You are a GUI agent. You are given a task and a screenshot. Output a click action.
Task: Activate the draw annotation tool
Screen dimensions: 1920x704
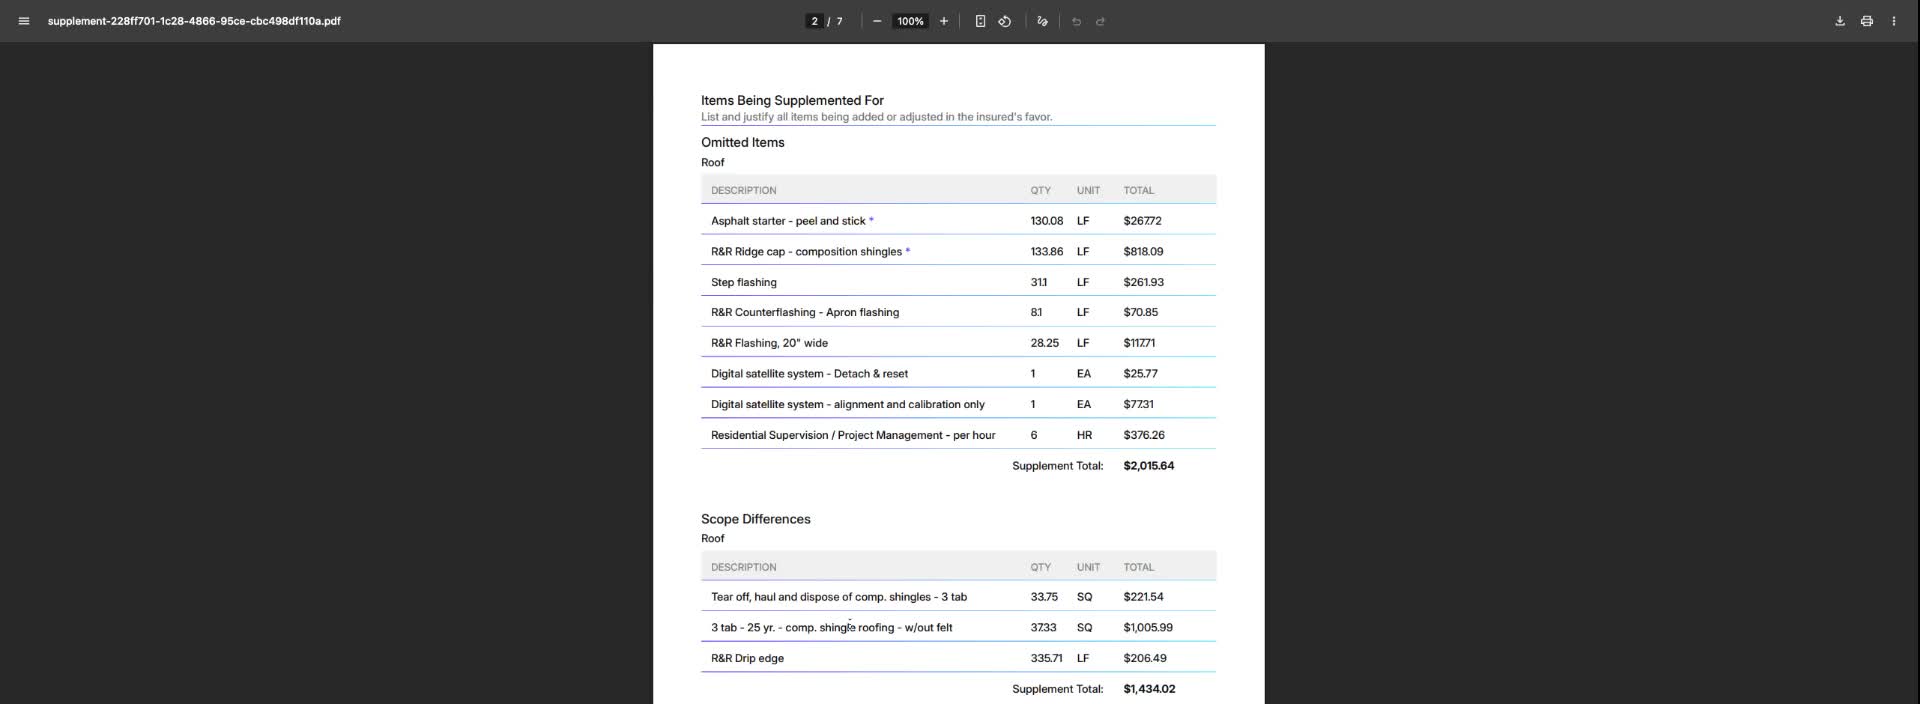[x=1042, y=21]
